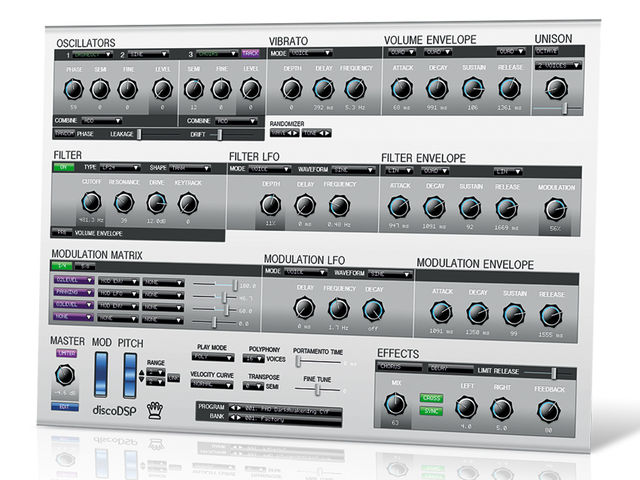Toggle oscillator 3 TRACK button

point(250,53)
